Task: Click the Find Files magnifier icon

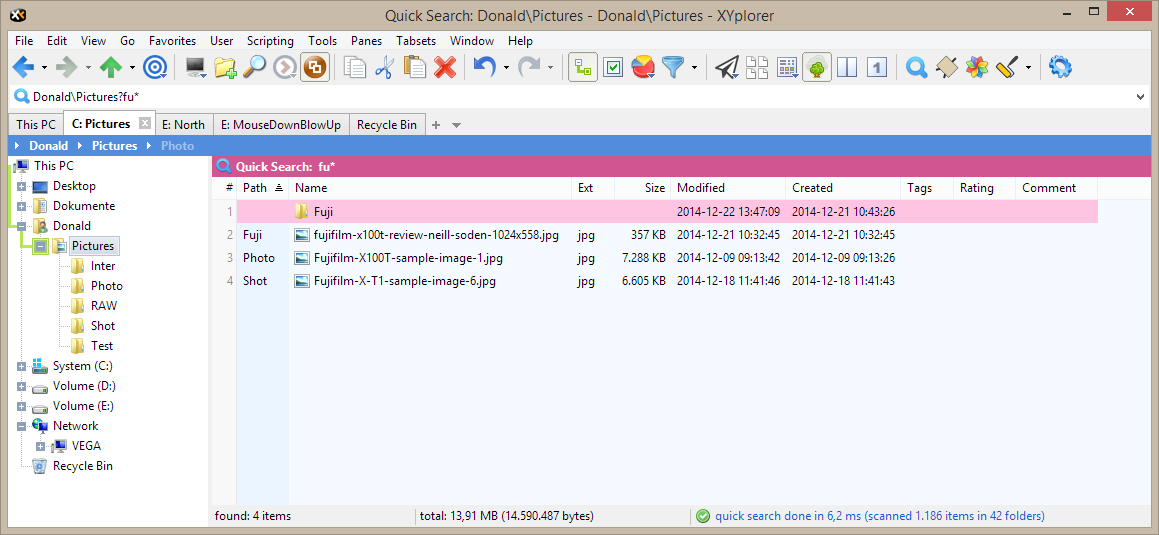Action: click(255, 68)
